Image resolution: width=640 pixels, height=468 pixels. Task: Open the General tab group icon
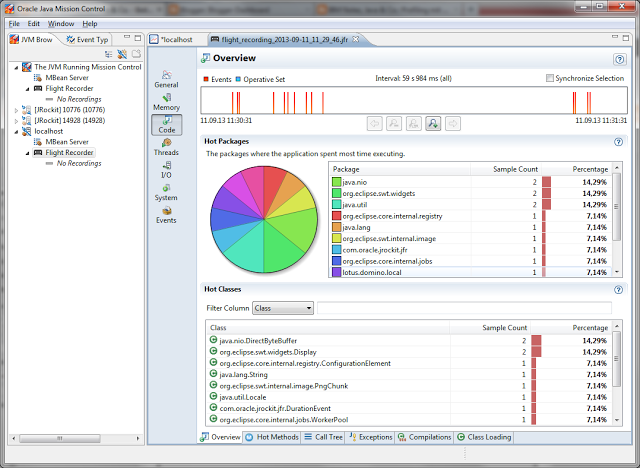[x=166, y=76]
